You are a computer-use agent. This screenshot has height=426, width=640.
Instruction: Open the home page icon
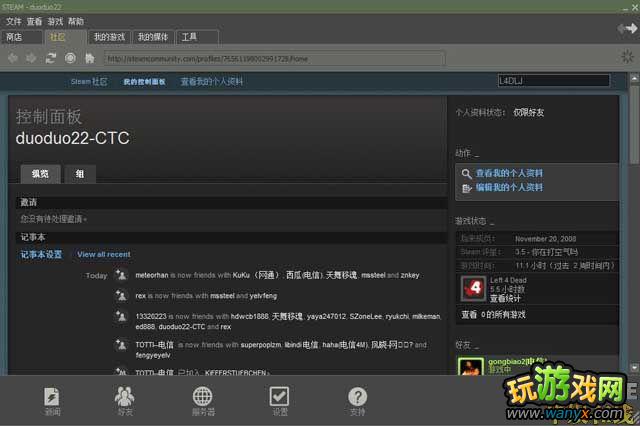(90, 58)
